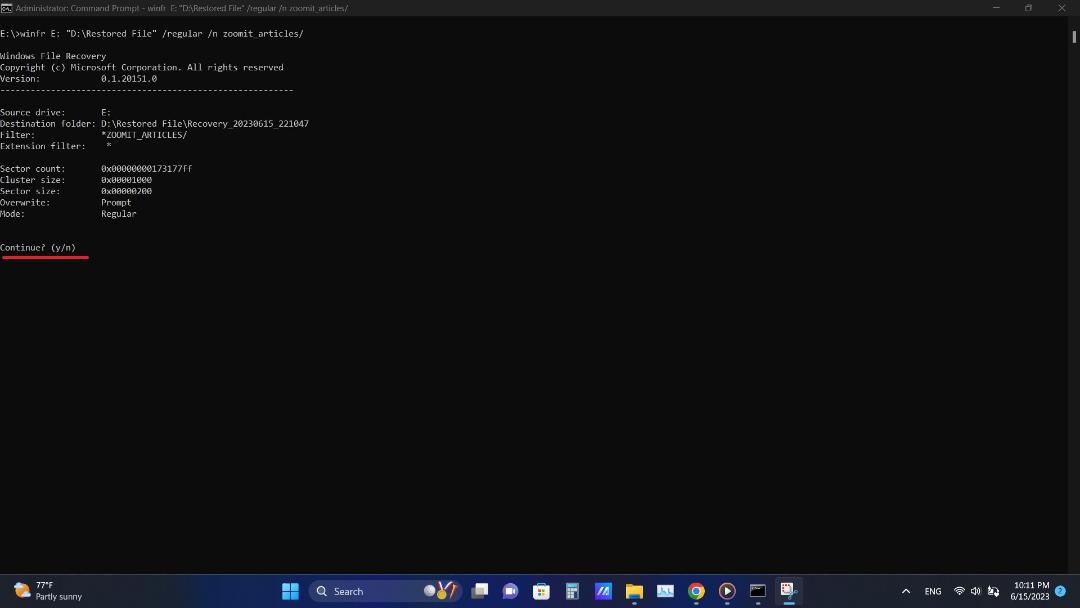This screenshot has width=1080, height=608.
Task: Close the Command Prompt window
Action: click(x=1061, y=8)
